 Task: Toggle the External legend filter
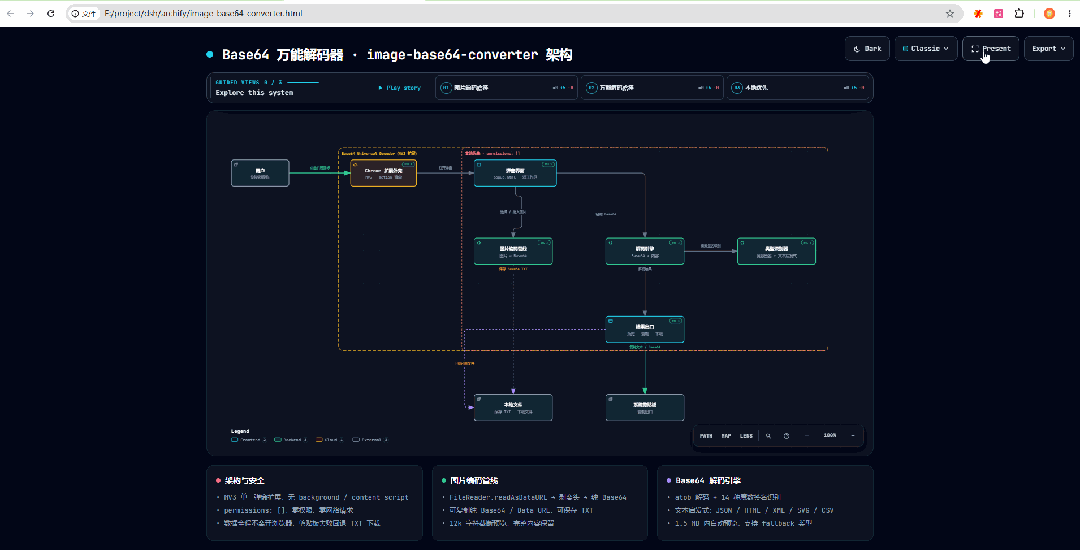pyautogui.click(x=370, y=439)
